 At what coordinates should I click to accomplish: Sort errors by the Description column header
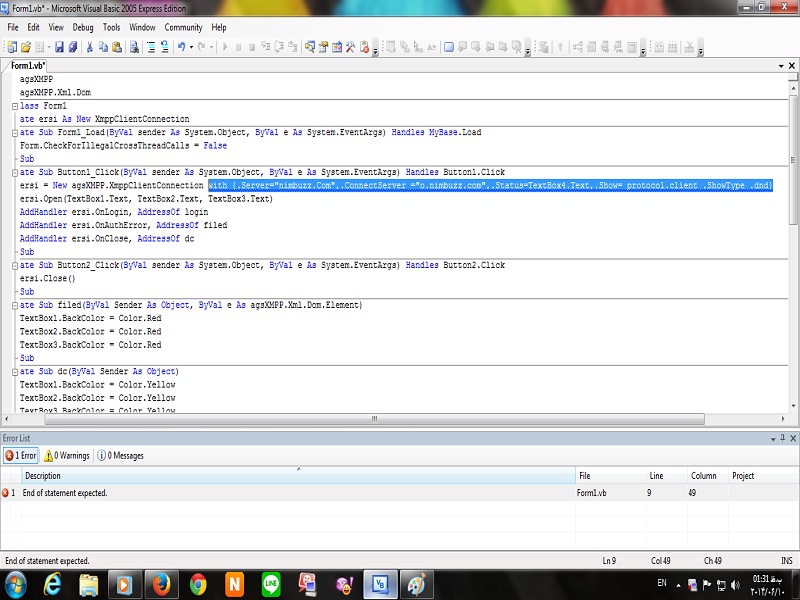point(298,476)
